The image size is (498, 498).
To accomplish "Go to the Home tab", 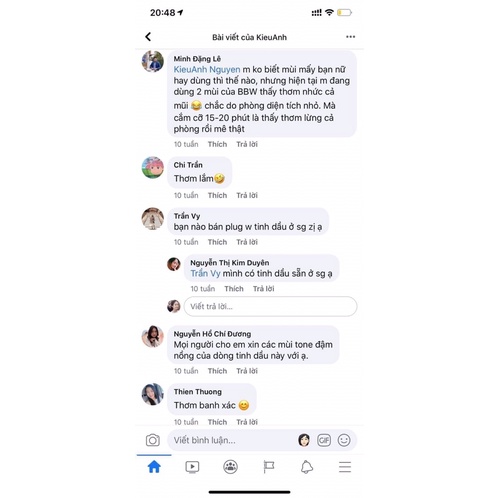I will point(154,467).
